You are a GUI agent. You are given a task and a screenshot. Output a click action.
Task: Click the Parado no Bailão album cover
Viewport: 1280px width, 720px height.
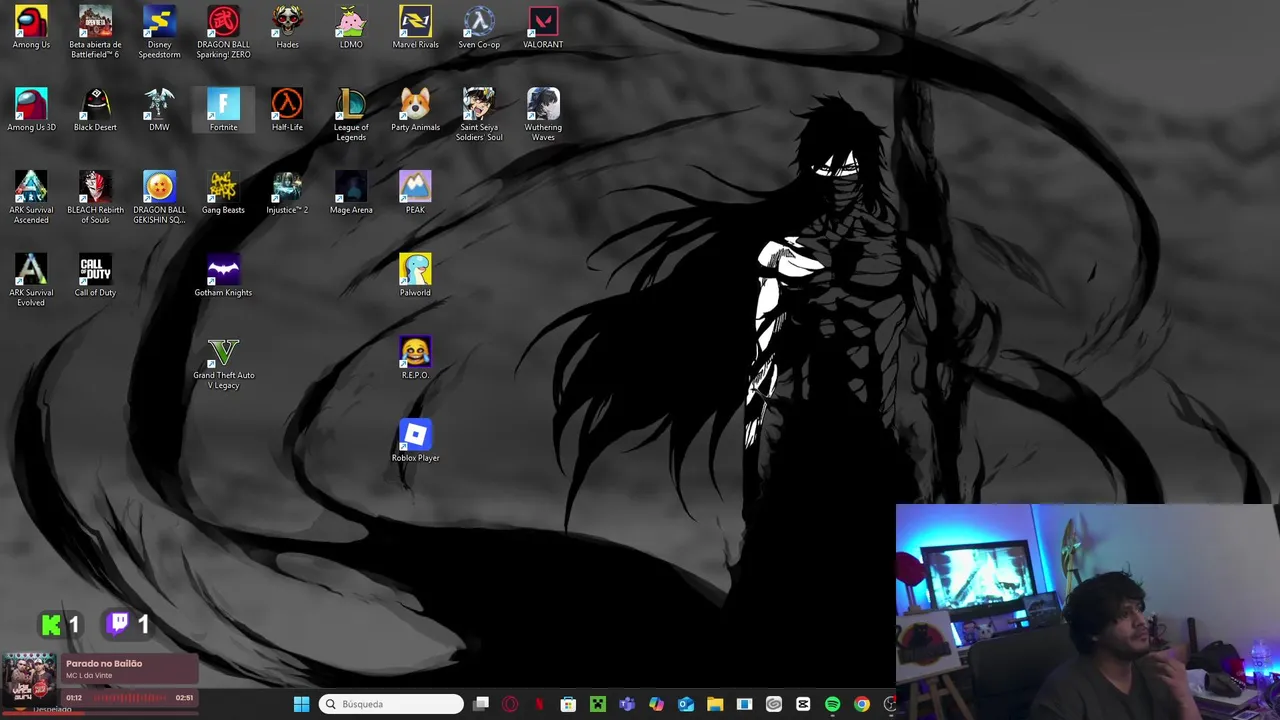(x=28, y=680)
